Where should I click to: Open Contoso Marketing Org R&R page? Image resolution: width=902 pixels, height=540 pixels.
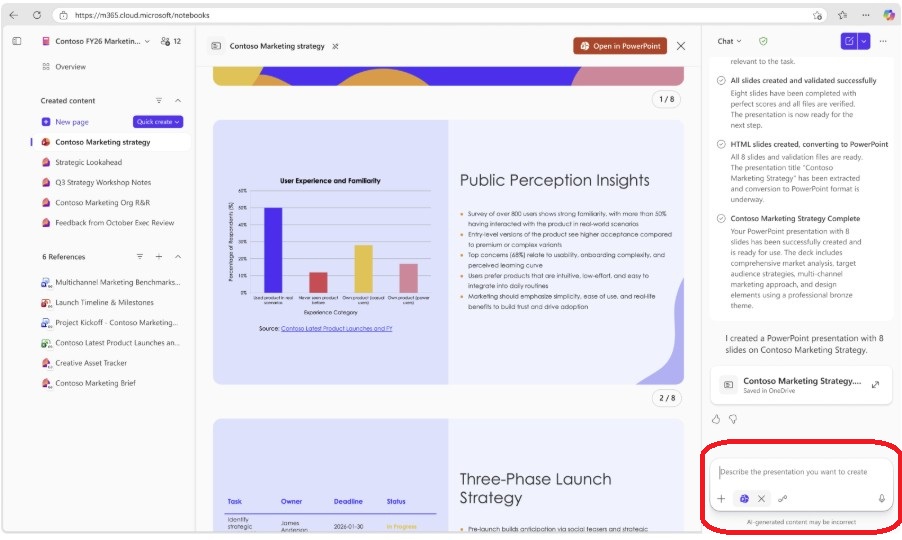(102, 202)
